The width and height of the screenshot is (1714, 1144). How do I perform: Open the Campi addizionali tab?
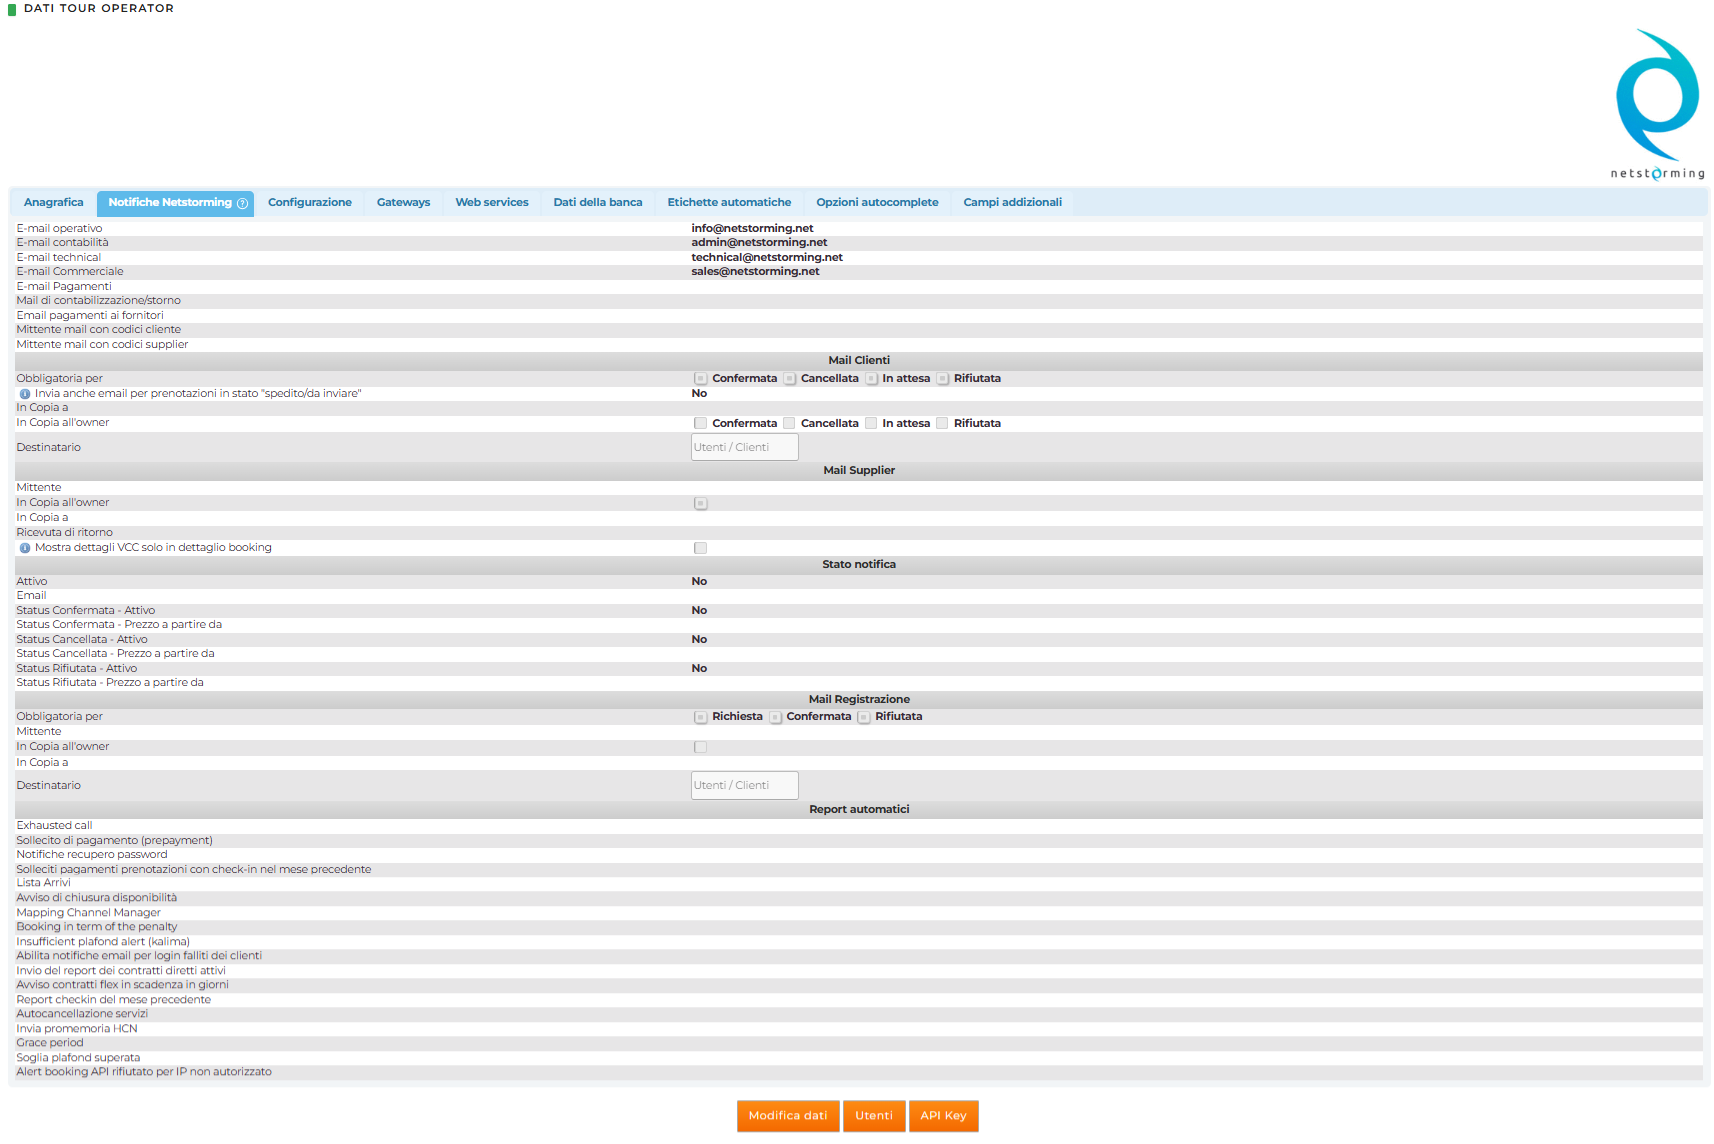coord(1012,202)
